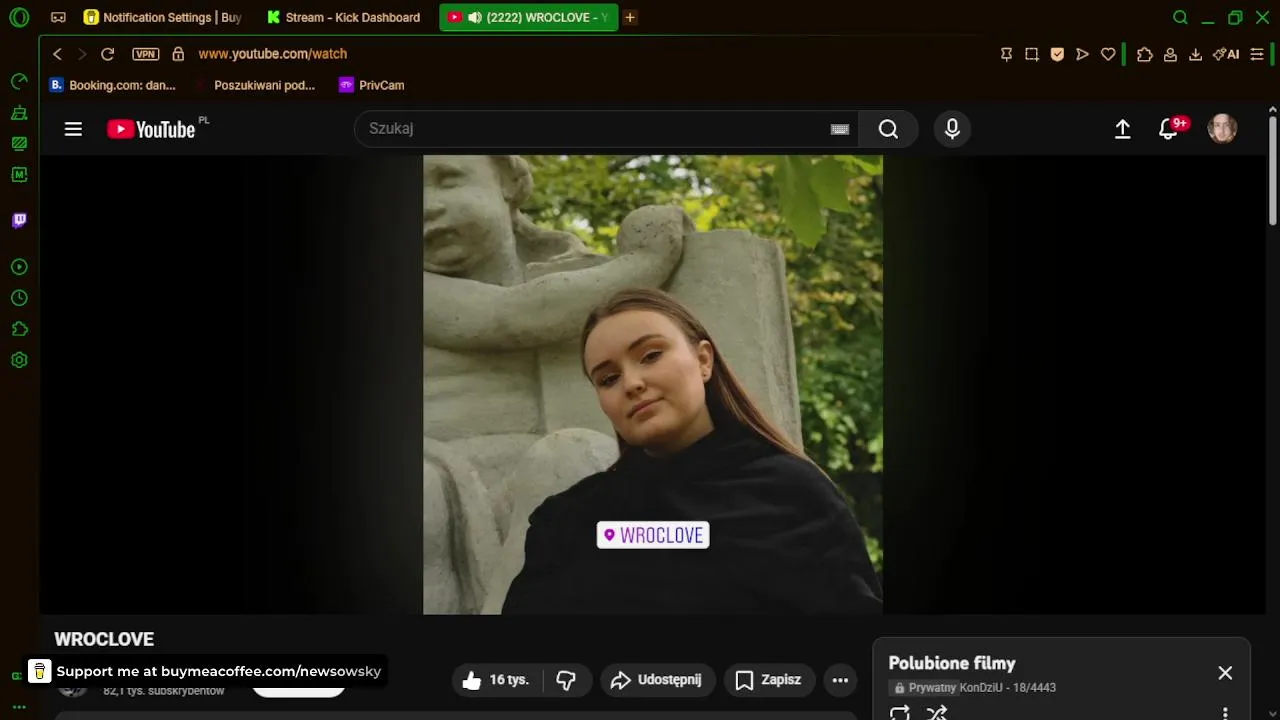The image size is (1280, 720).
Task: Click the WROCLOVE video title
Action: (104, 639)
